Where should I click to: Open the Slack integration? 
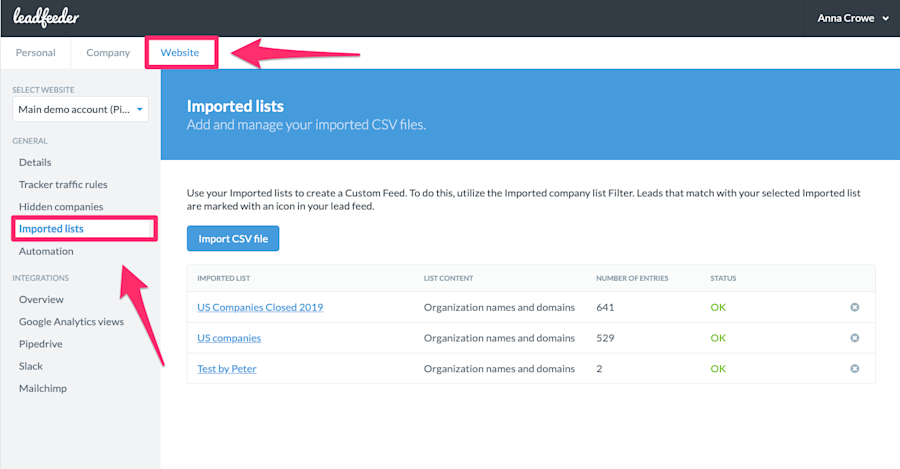31,366
